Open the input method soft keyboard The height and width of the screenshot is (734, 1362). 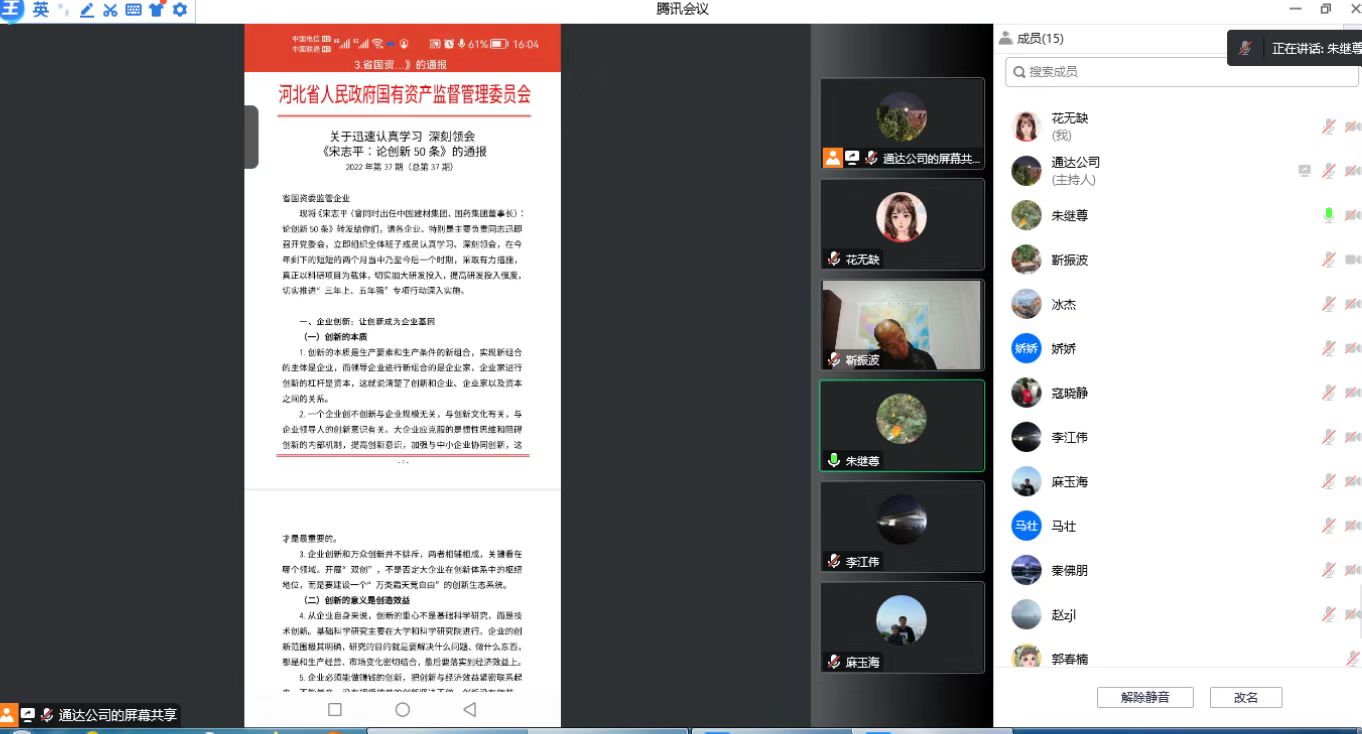[133, 10]
